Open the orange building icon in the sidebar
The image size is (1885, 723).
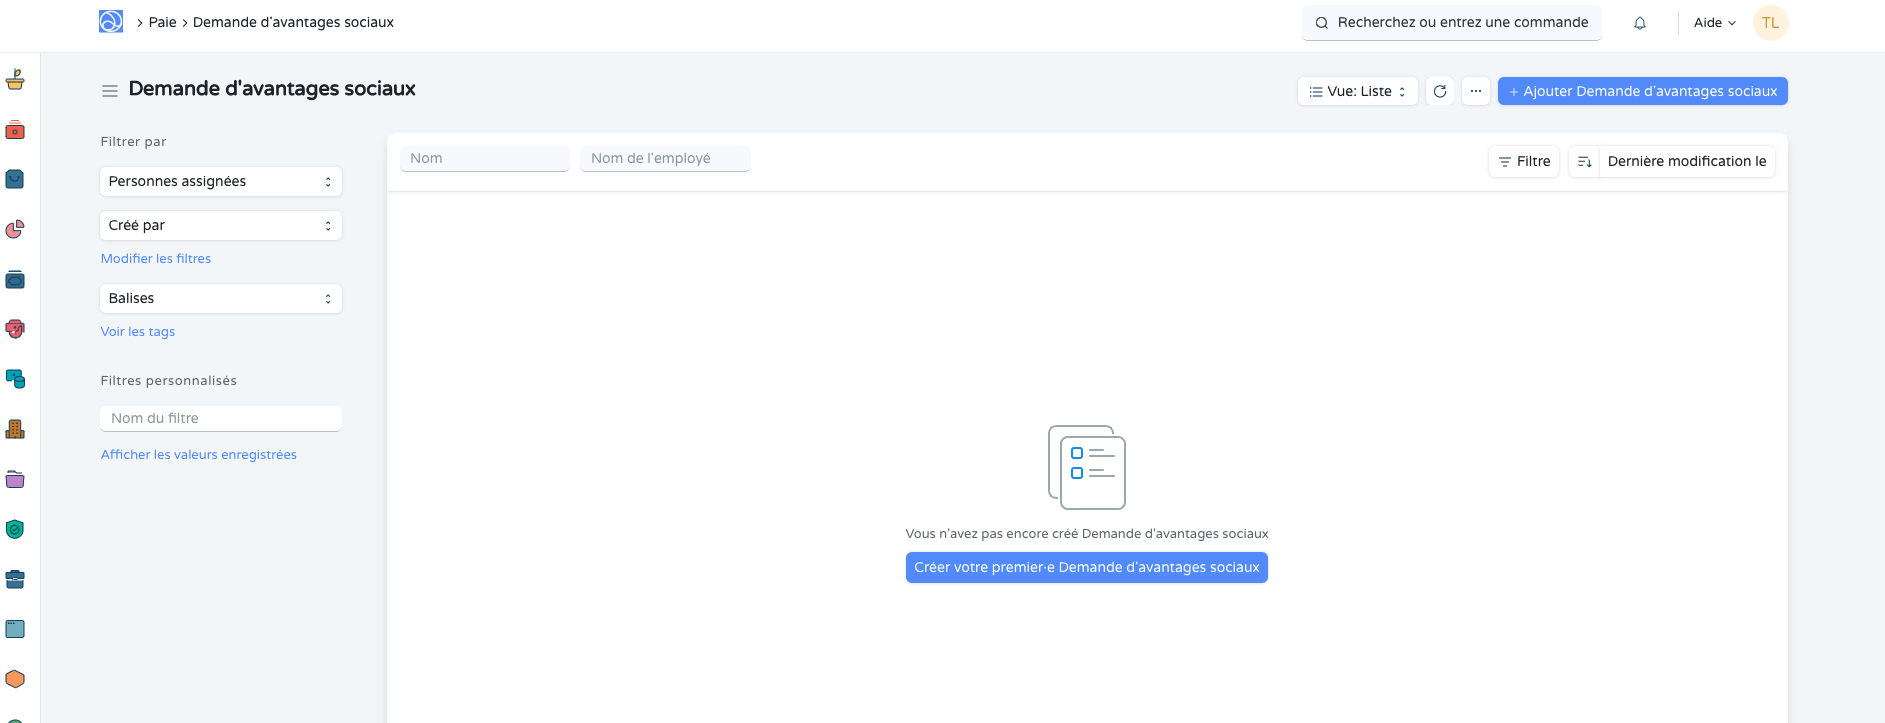coord(15,429)
